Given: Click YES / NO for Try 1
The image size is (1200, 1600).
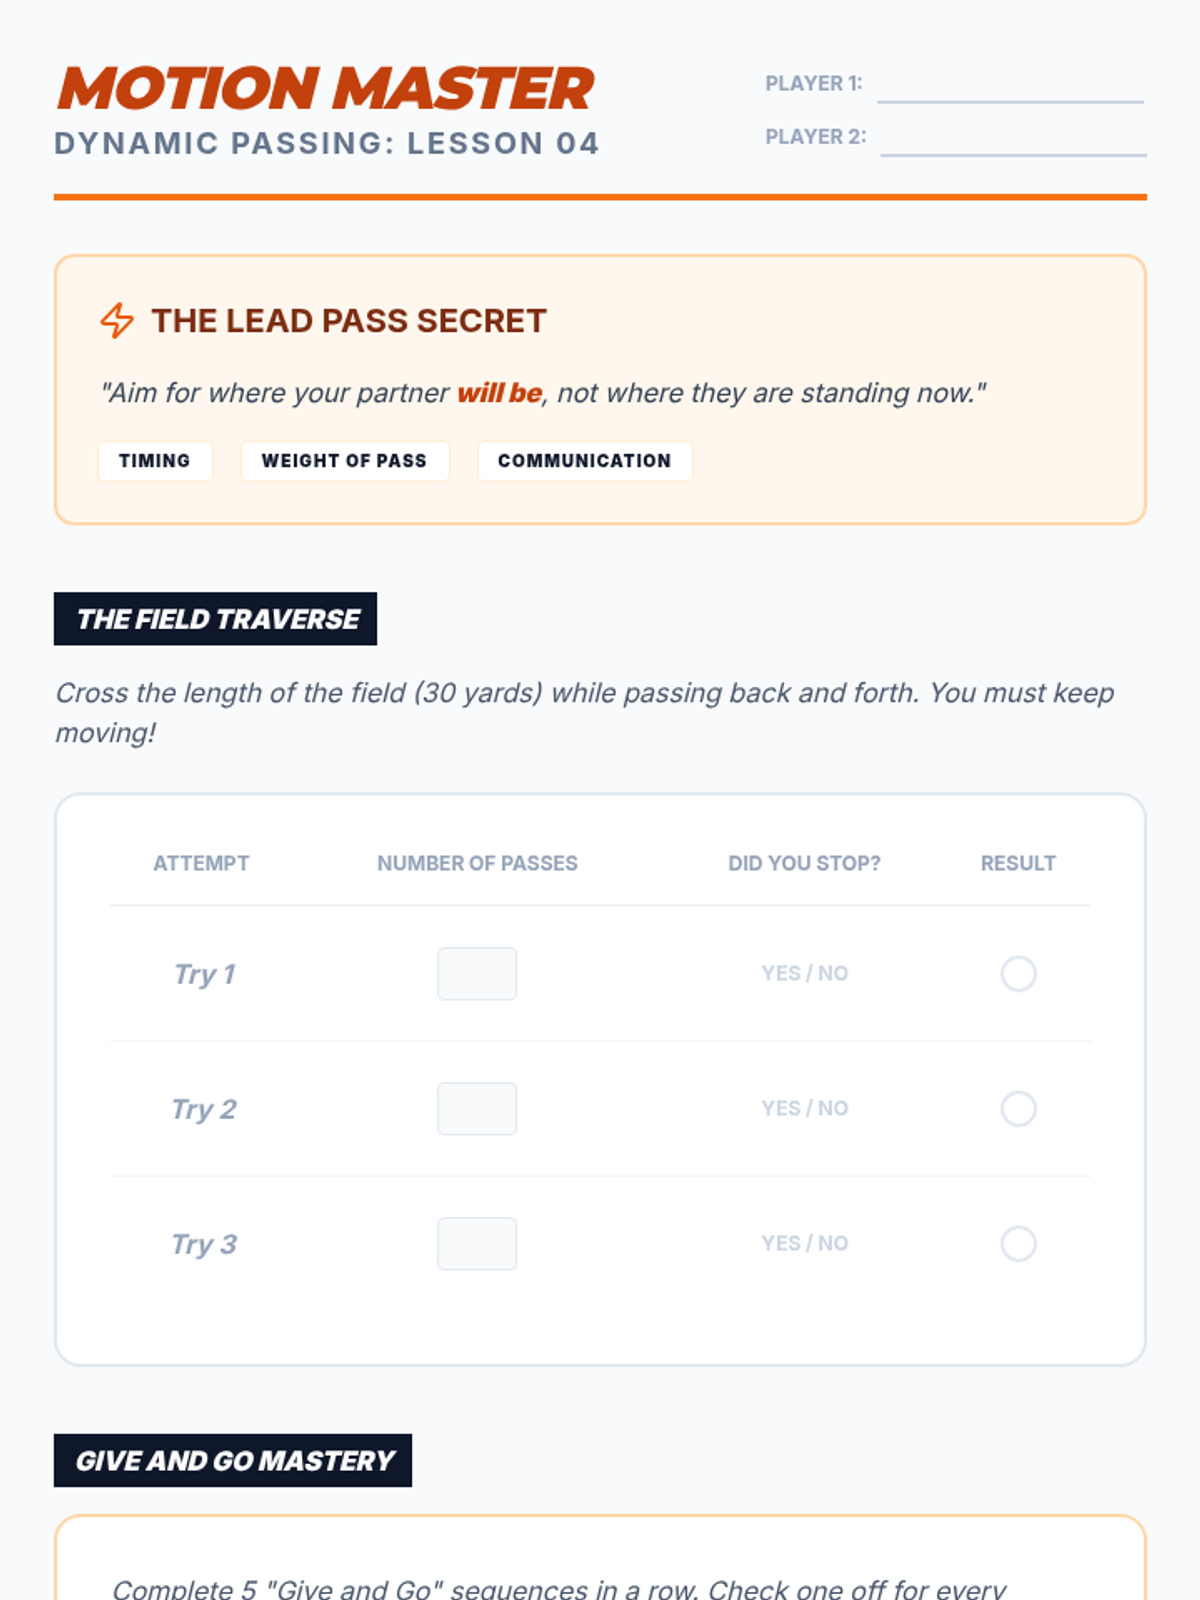Looking at the screenshot, I should tap(804, 973).
